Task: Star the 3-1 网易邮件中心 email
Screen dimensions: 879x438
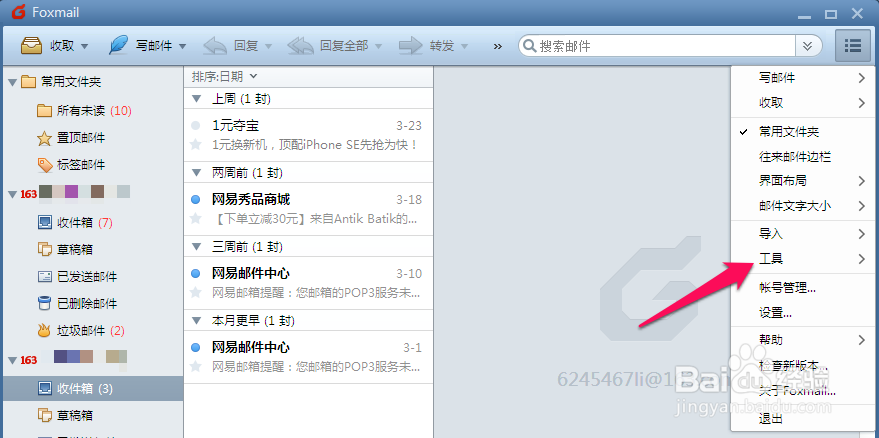Action: (196, 367)
